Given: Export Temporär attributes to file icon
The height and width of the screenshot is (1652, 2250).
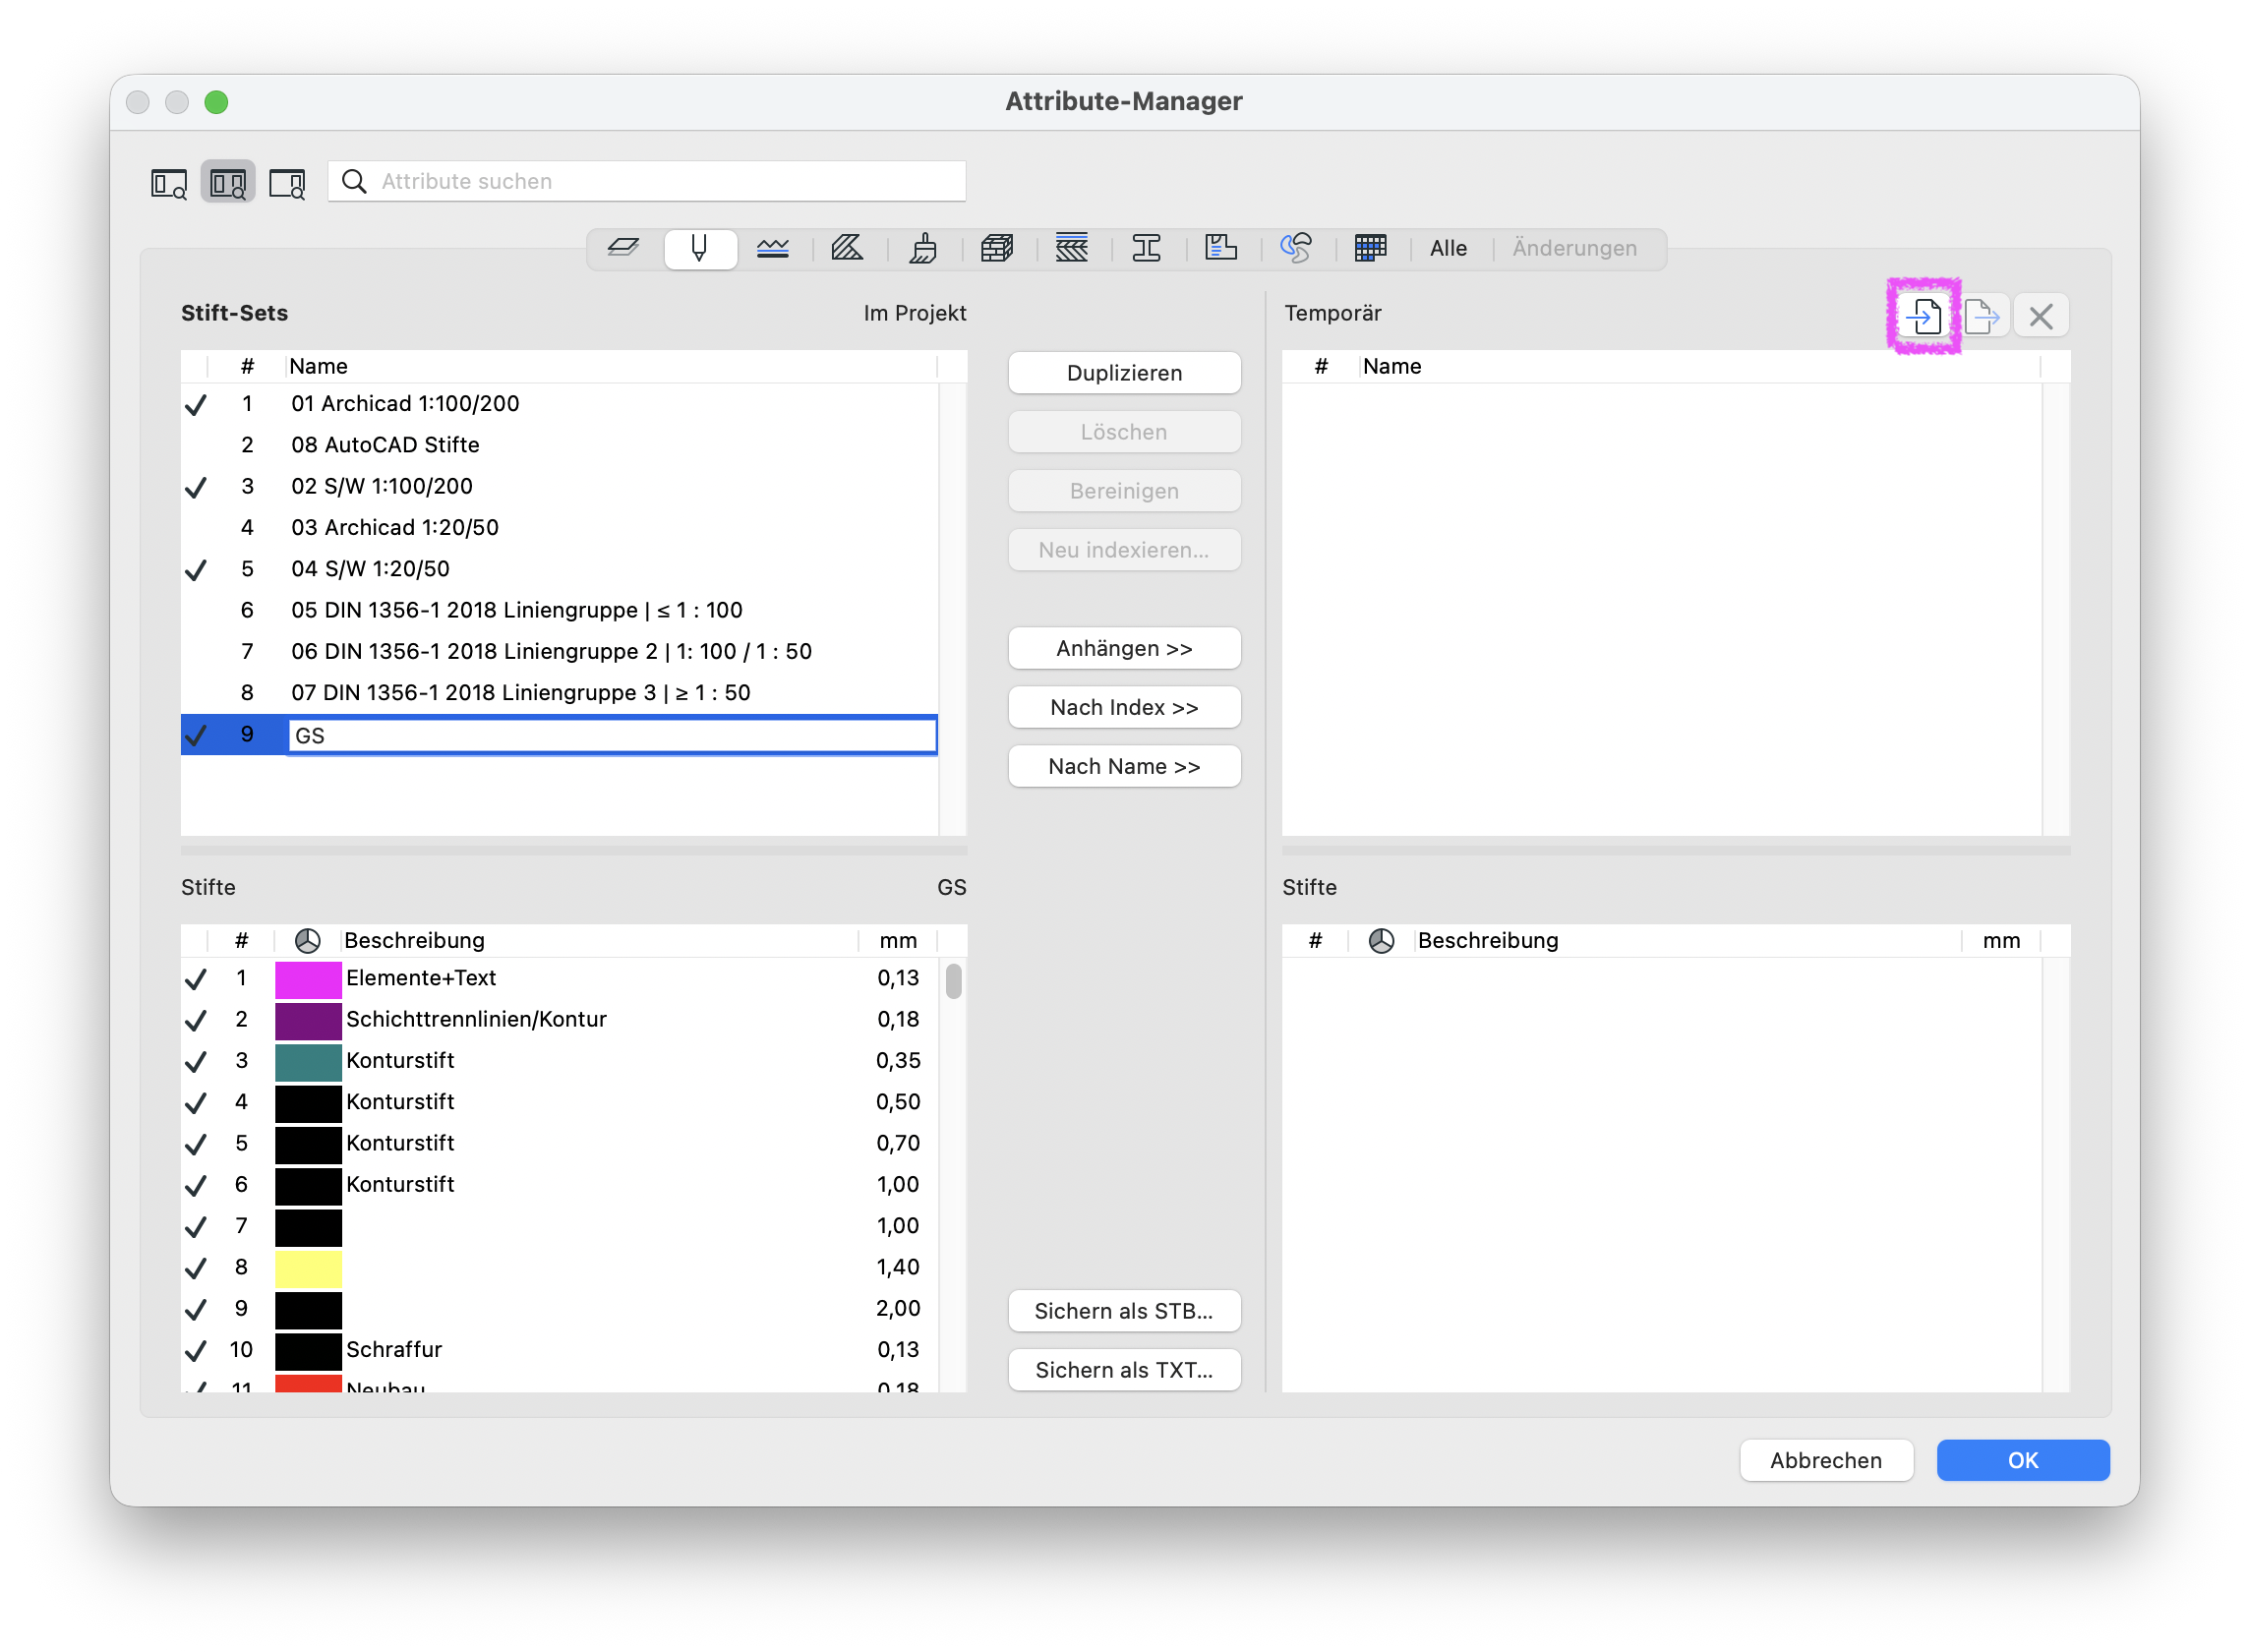Looking at the screenshot, I should pos(1983,316).
